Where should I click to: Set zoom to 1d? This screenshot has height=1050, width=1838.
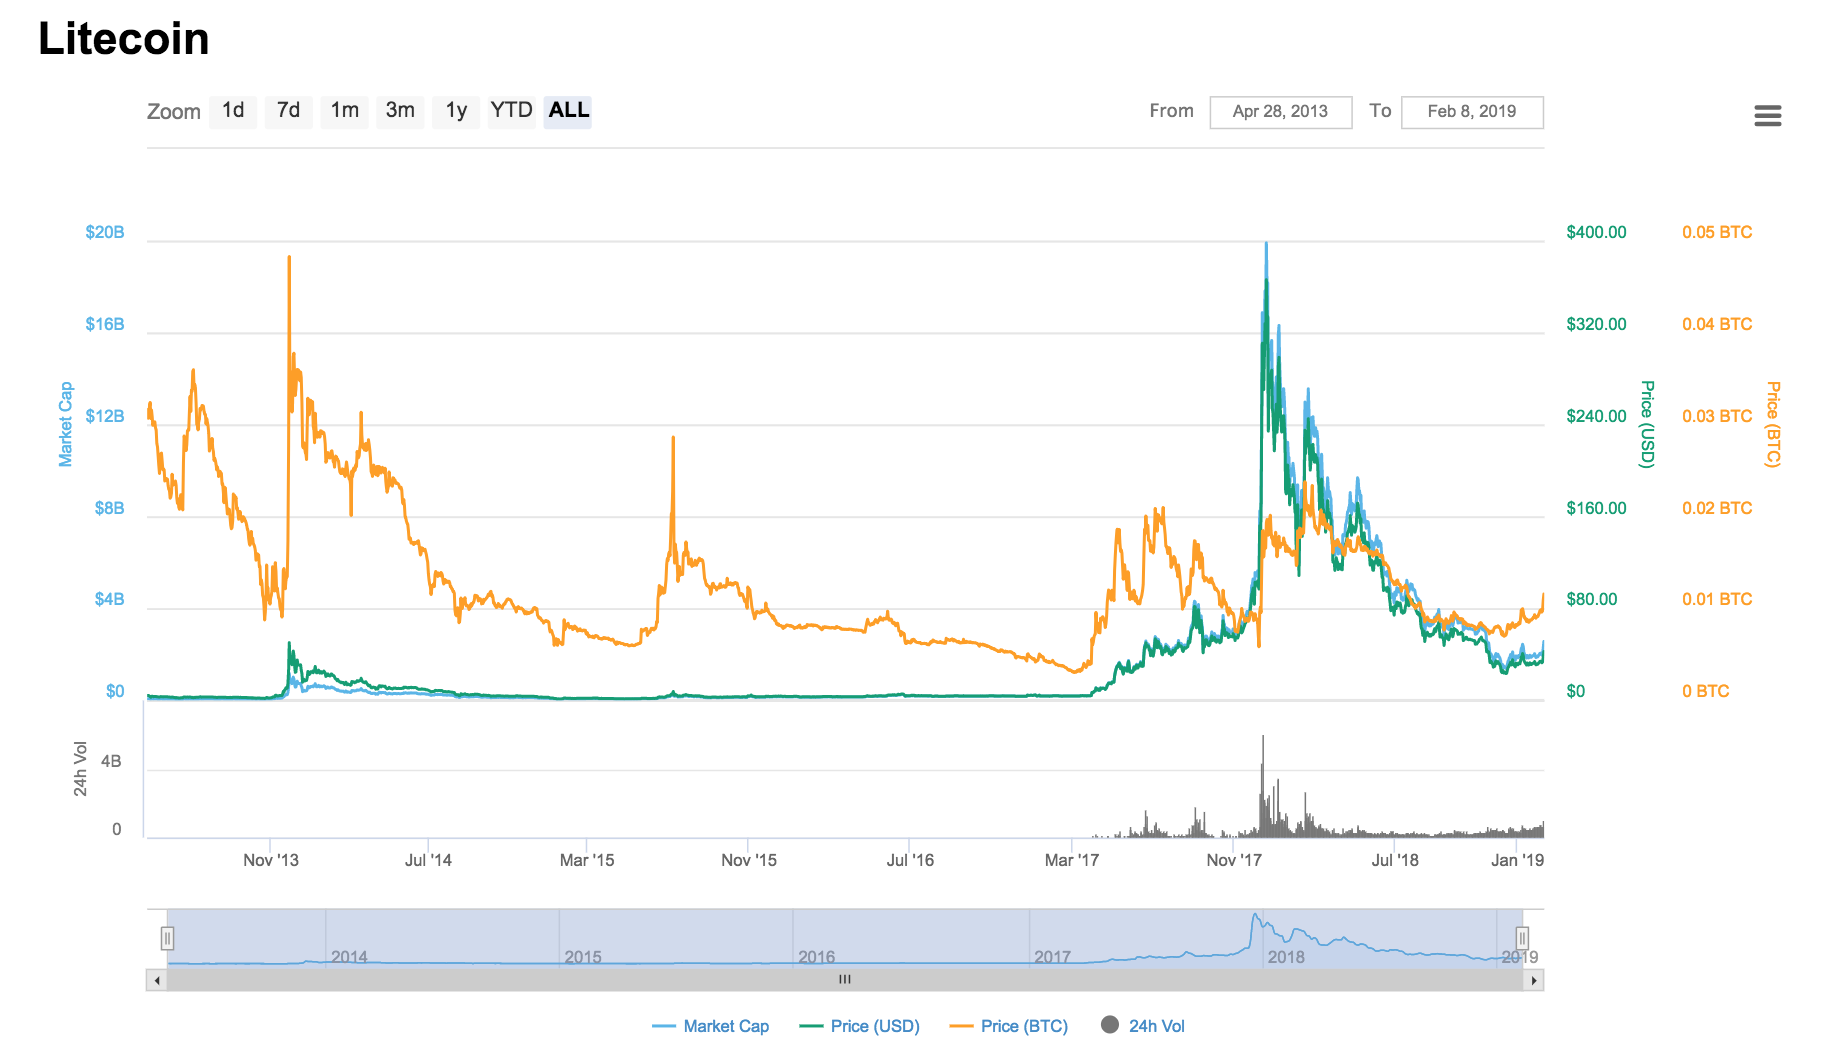click(233, 111)
